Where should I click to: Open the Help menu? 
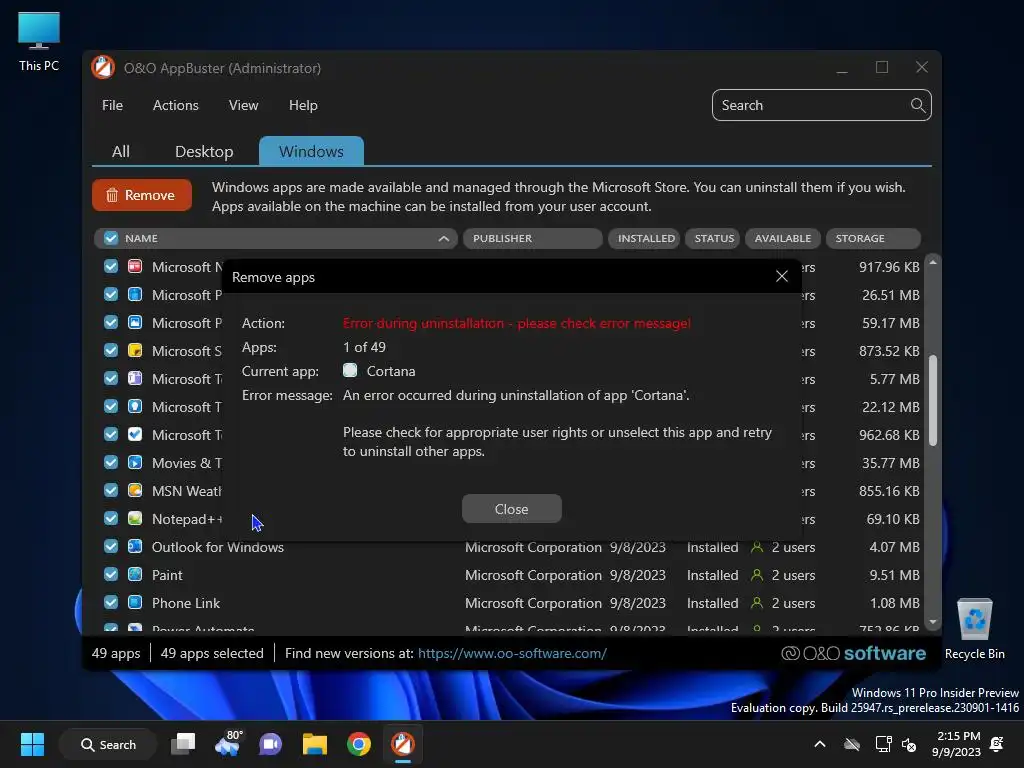click(x=303, y=105)
